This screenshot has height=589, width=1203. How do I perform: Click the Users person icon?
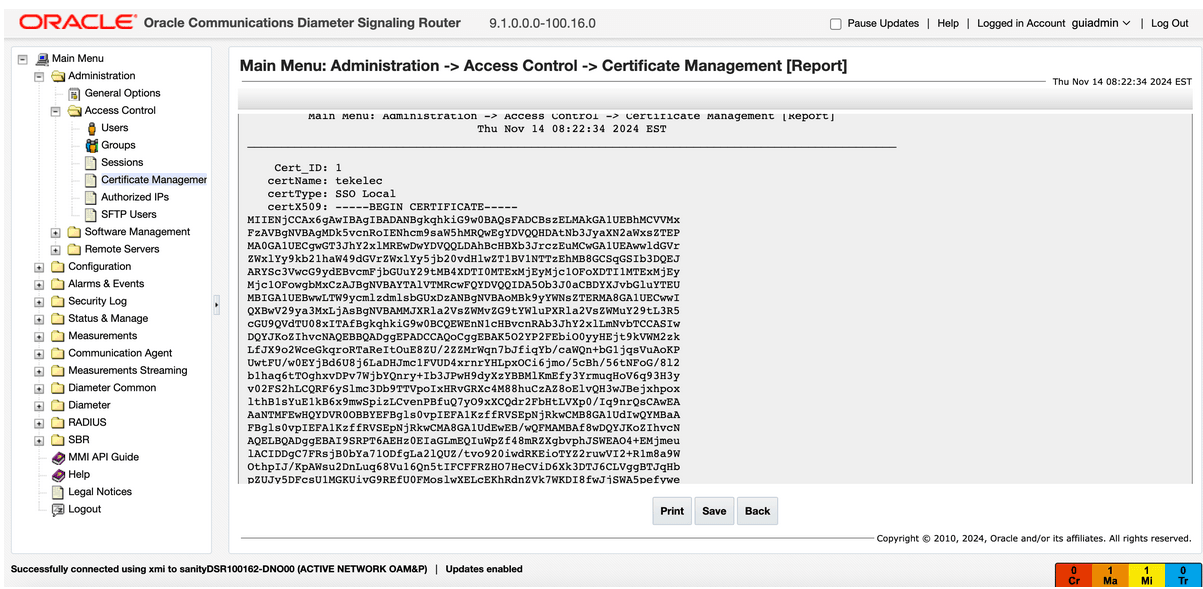(92, 128)
